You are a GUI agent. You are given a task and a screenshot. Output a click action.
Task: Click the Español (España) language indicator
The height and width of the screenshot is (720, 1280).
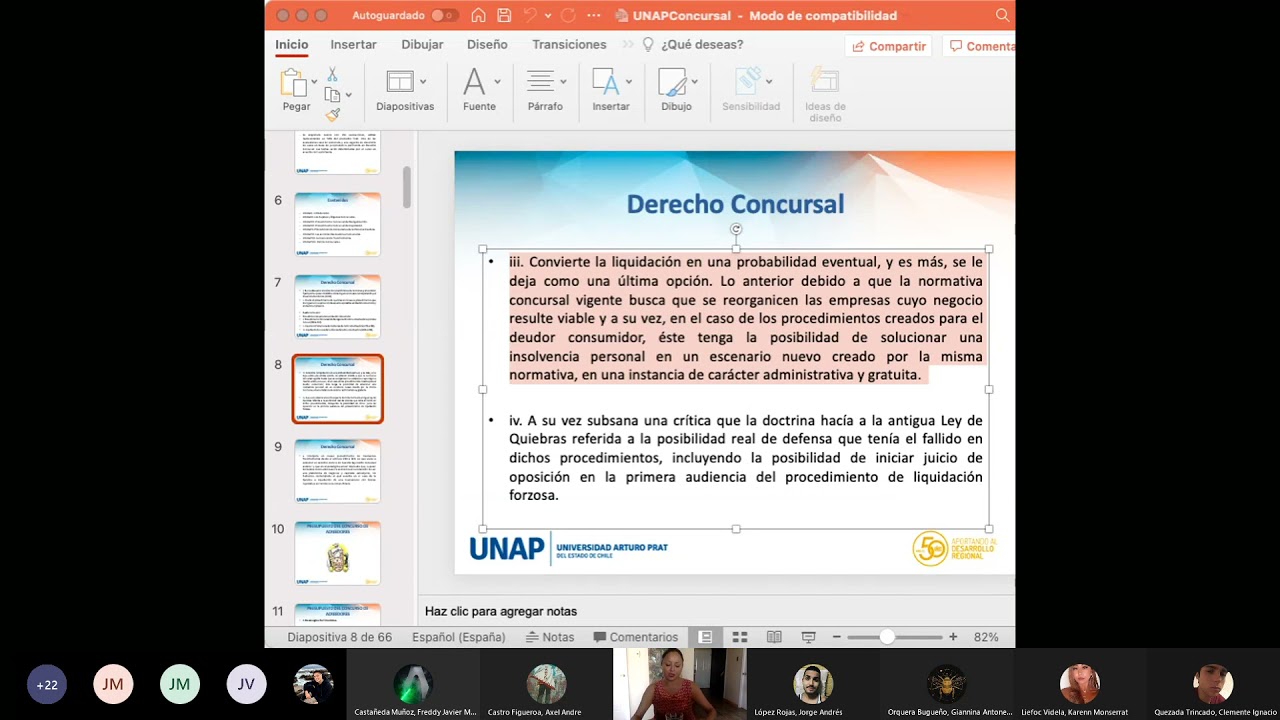pos(458,637)
